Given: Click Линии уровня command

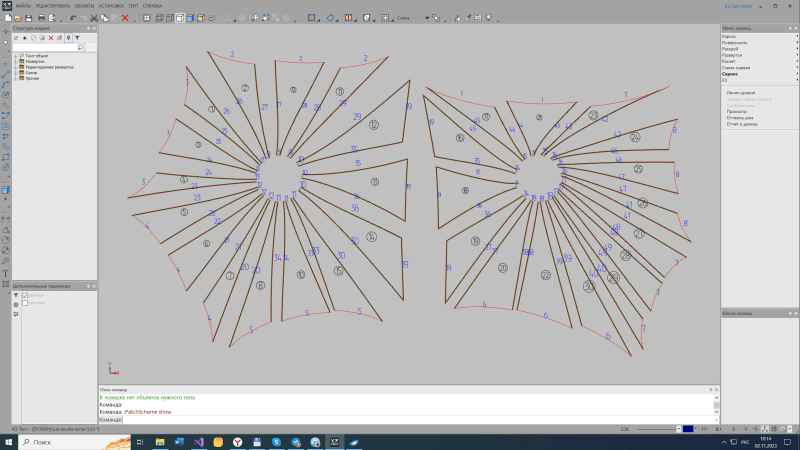Looking at the screenshot, I should pyautogui.click(x=741, y=92).
